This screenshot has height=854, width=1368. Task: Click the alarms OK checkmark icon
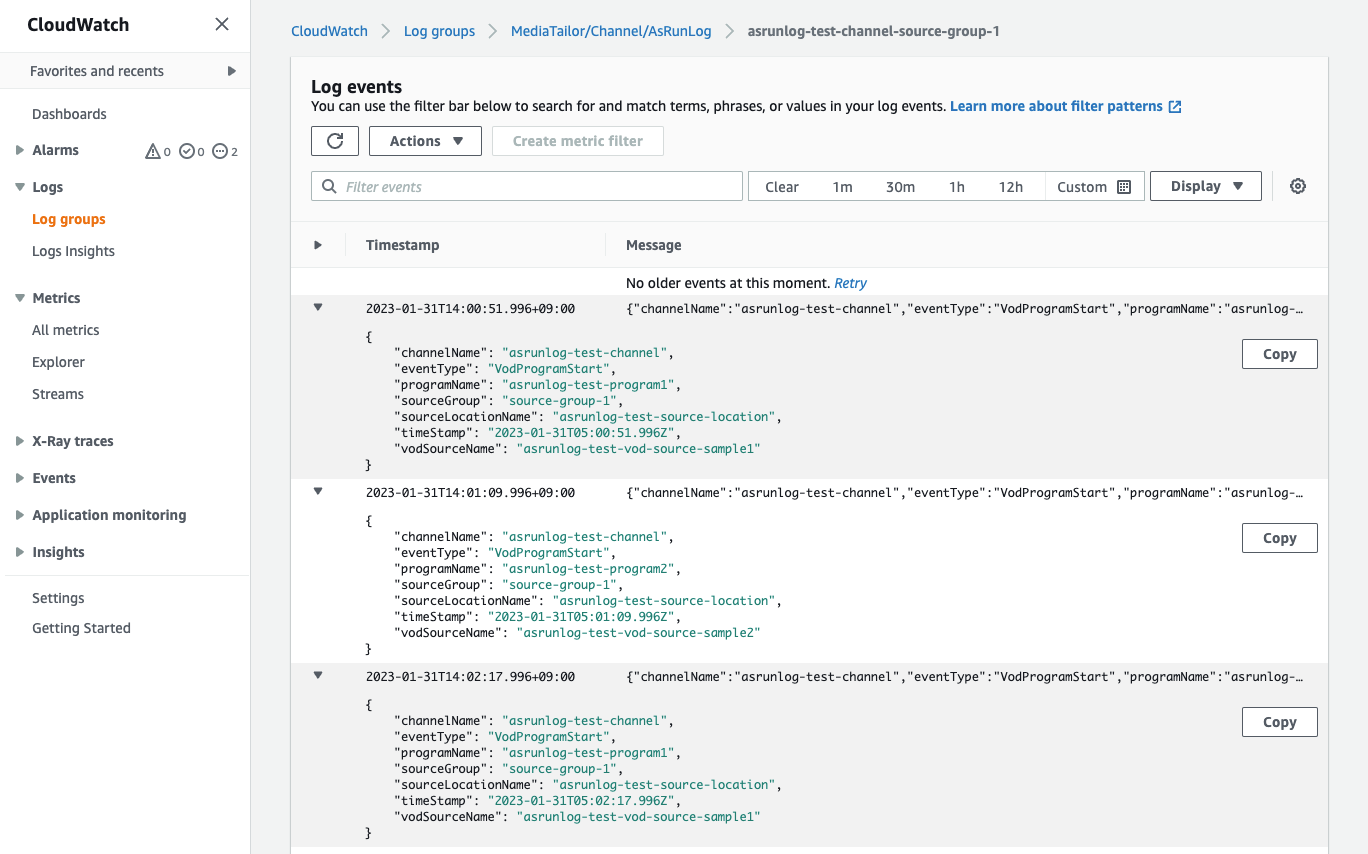coord(187,151)
